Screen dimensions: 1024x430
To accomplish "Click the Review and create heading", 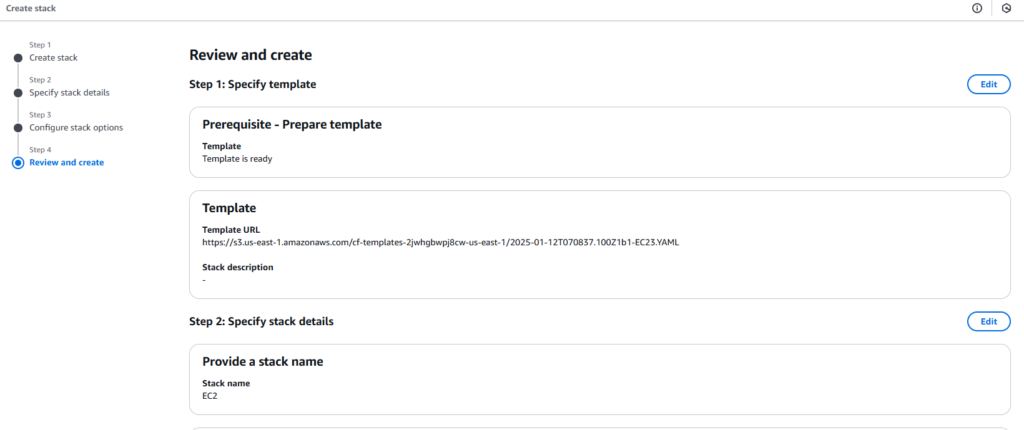I will 251,55.
